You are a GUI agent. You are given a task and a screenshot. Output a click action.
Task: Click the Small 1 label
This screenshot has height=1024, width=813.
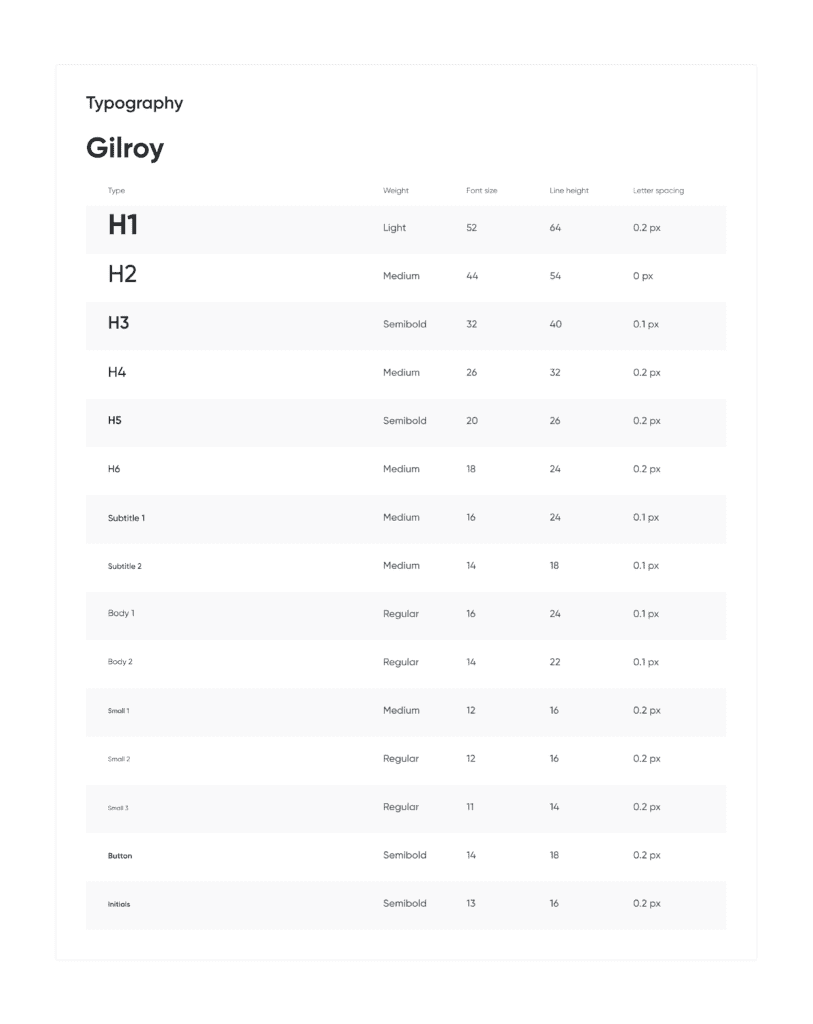[118, 711]
